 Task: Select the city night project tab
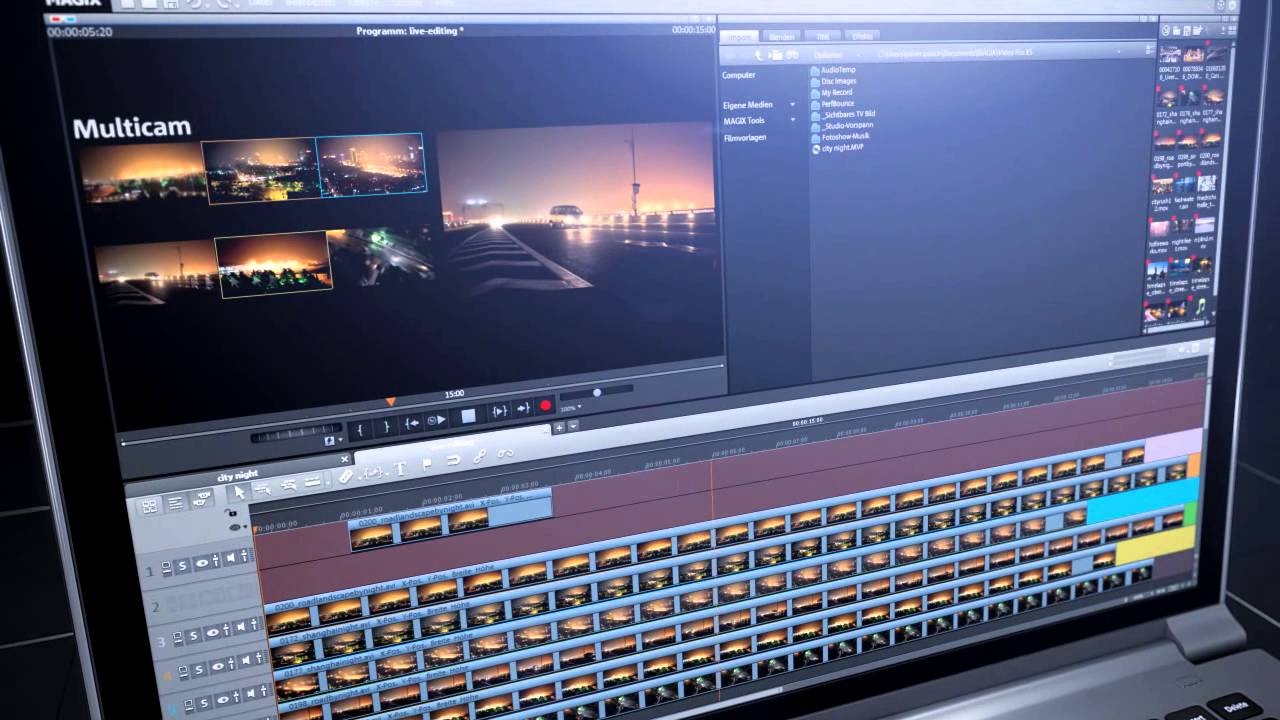pyautogui.click(x=239, y=476)
